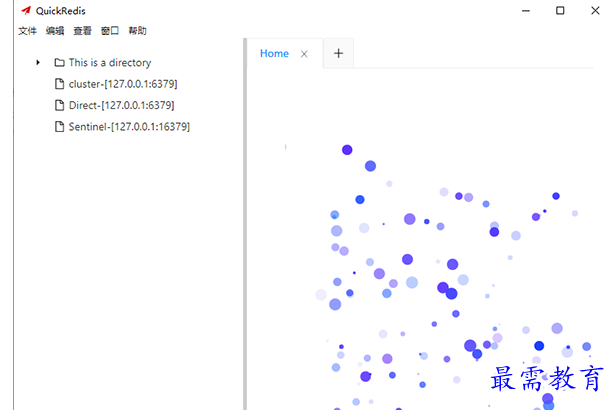
Task: Click the file icon beside Direct-[127.0.0.1:6379]
Action: (59, 105)
